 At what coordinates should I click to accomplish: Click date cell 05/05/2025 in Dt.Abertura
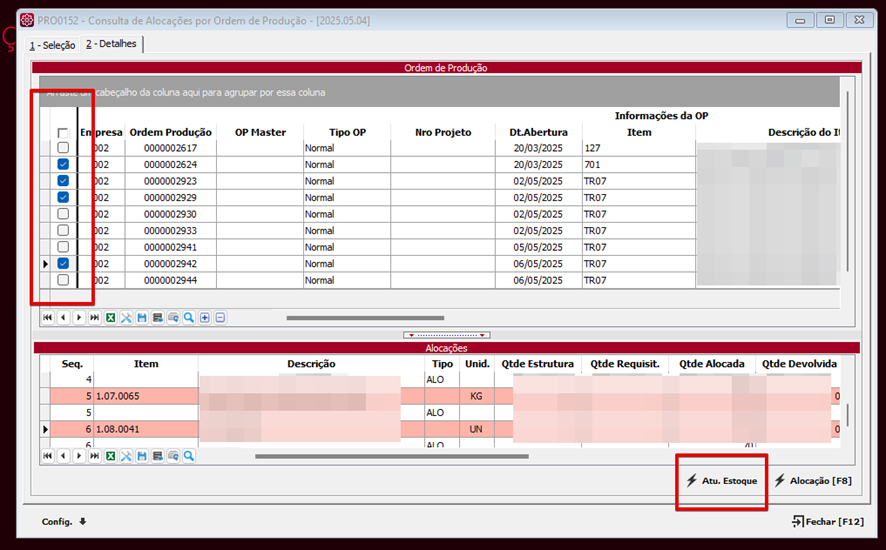538,247
